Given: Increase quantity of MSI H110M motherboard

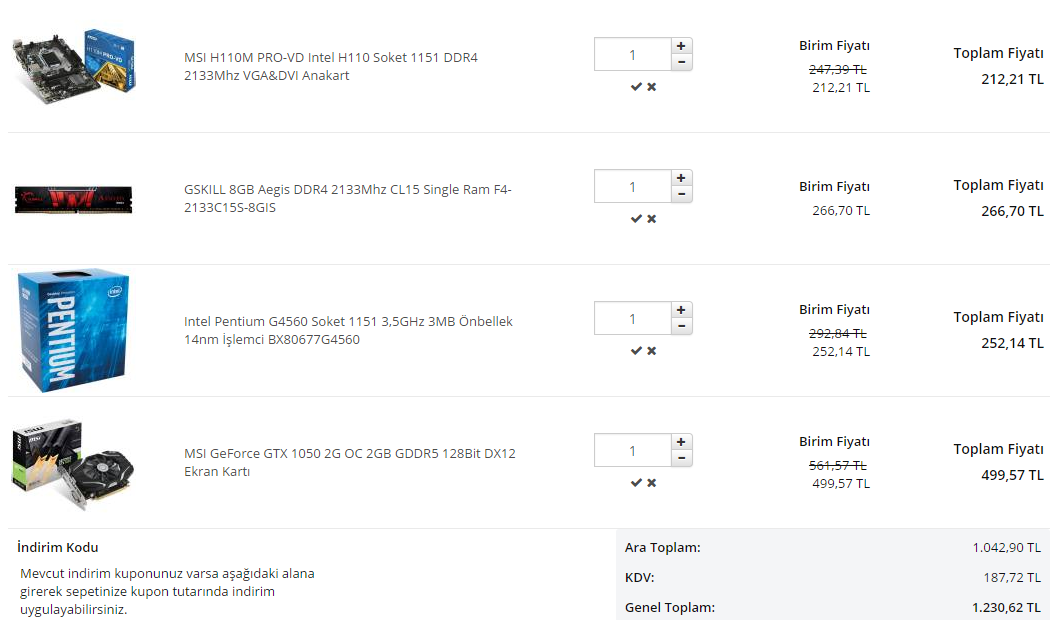Looking at the screenshot, I should click(x=681, y=46).
